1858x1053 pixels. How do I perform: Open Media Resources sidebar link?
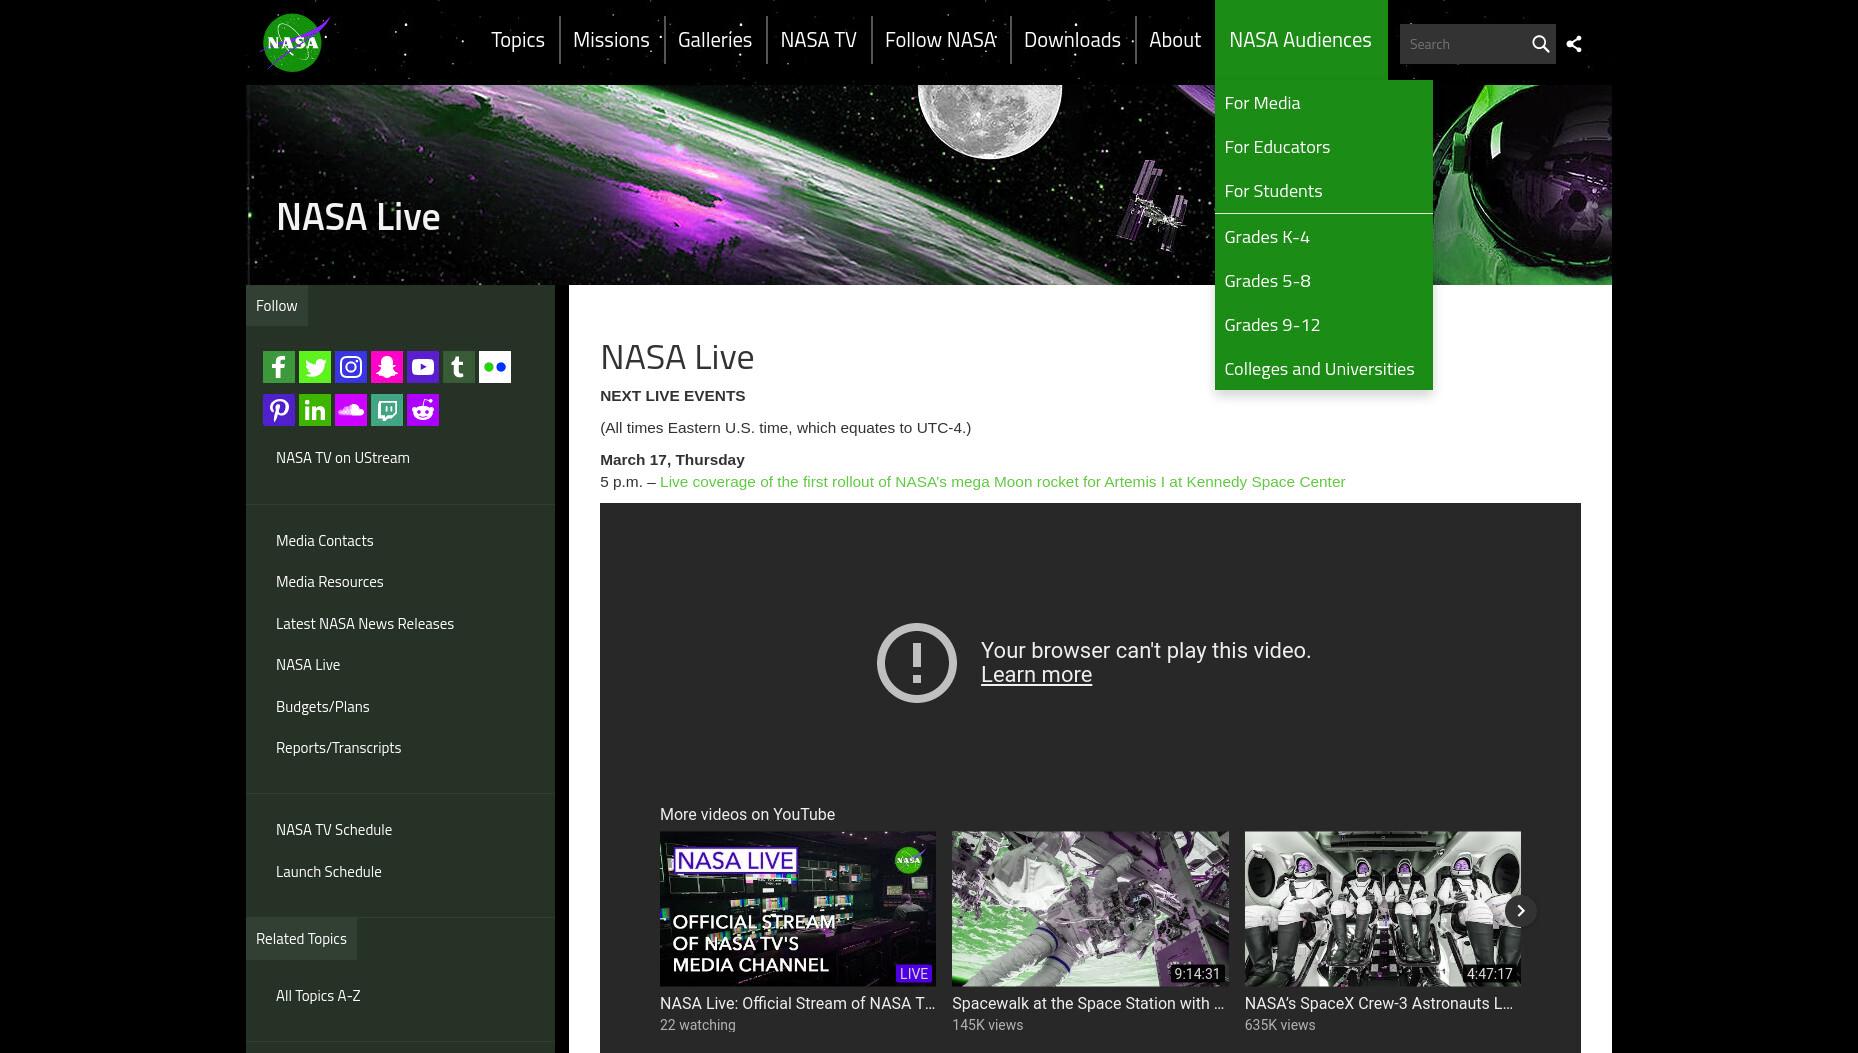coord(329,582)
